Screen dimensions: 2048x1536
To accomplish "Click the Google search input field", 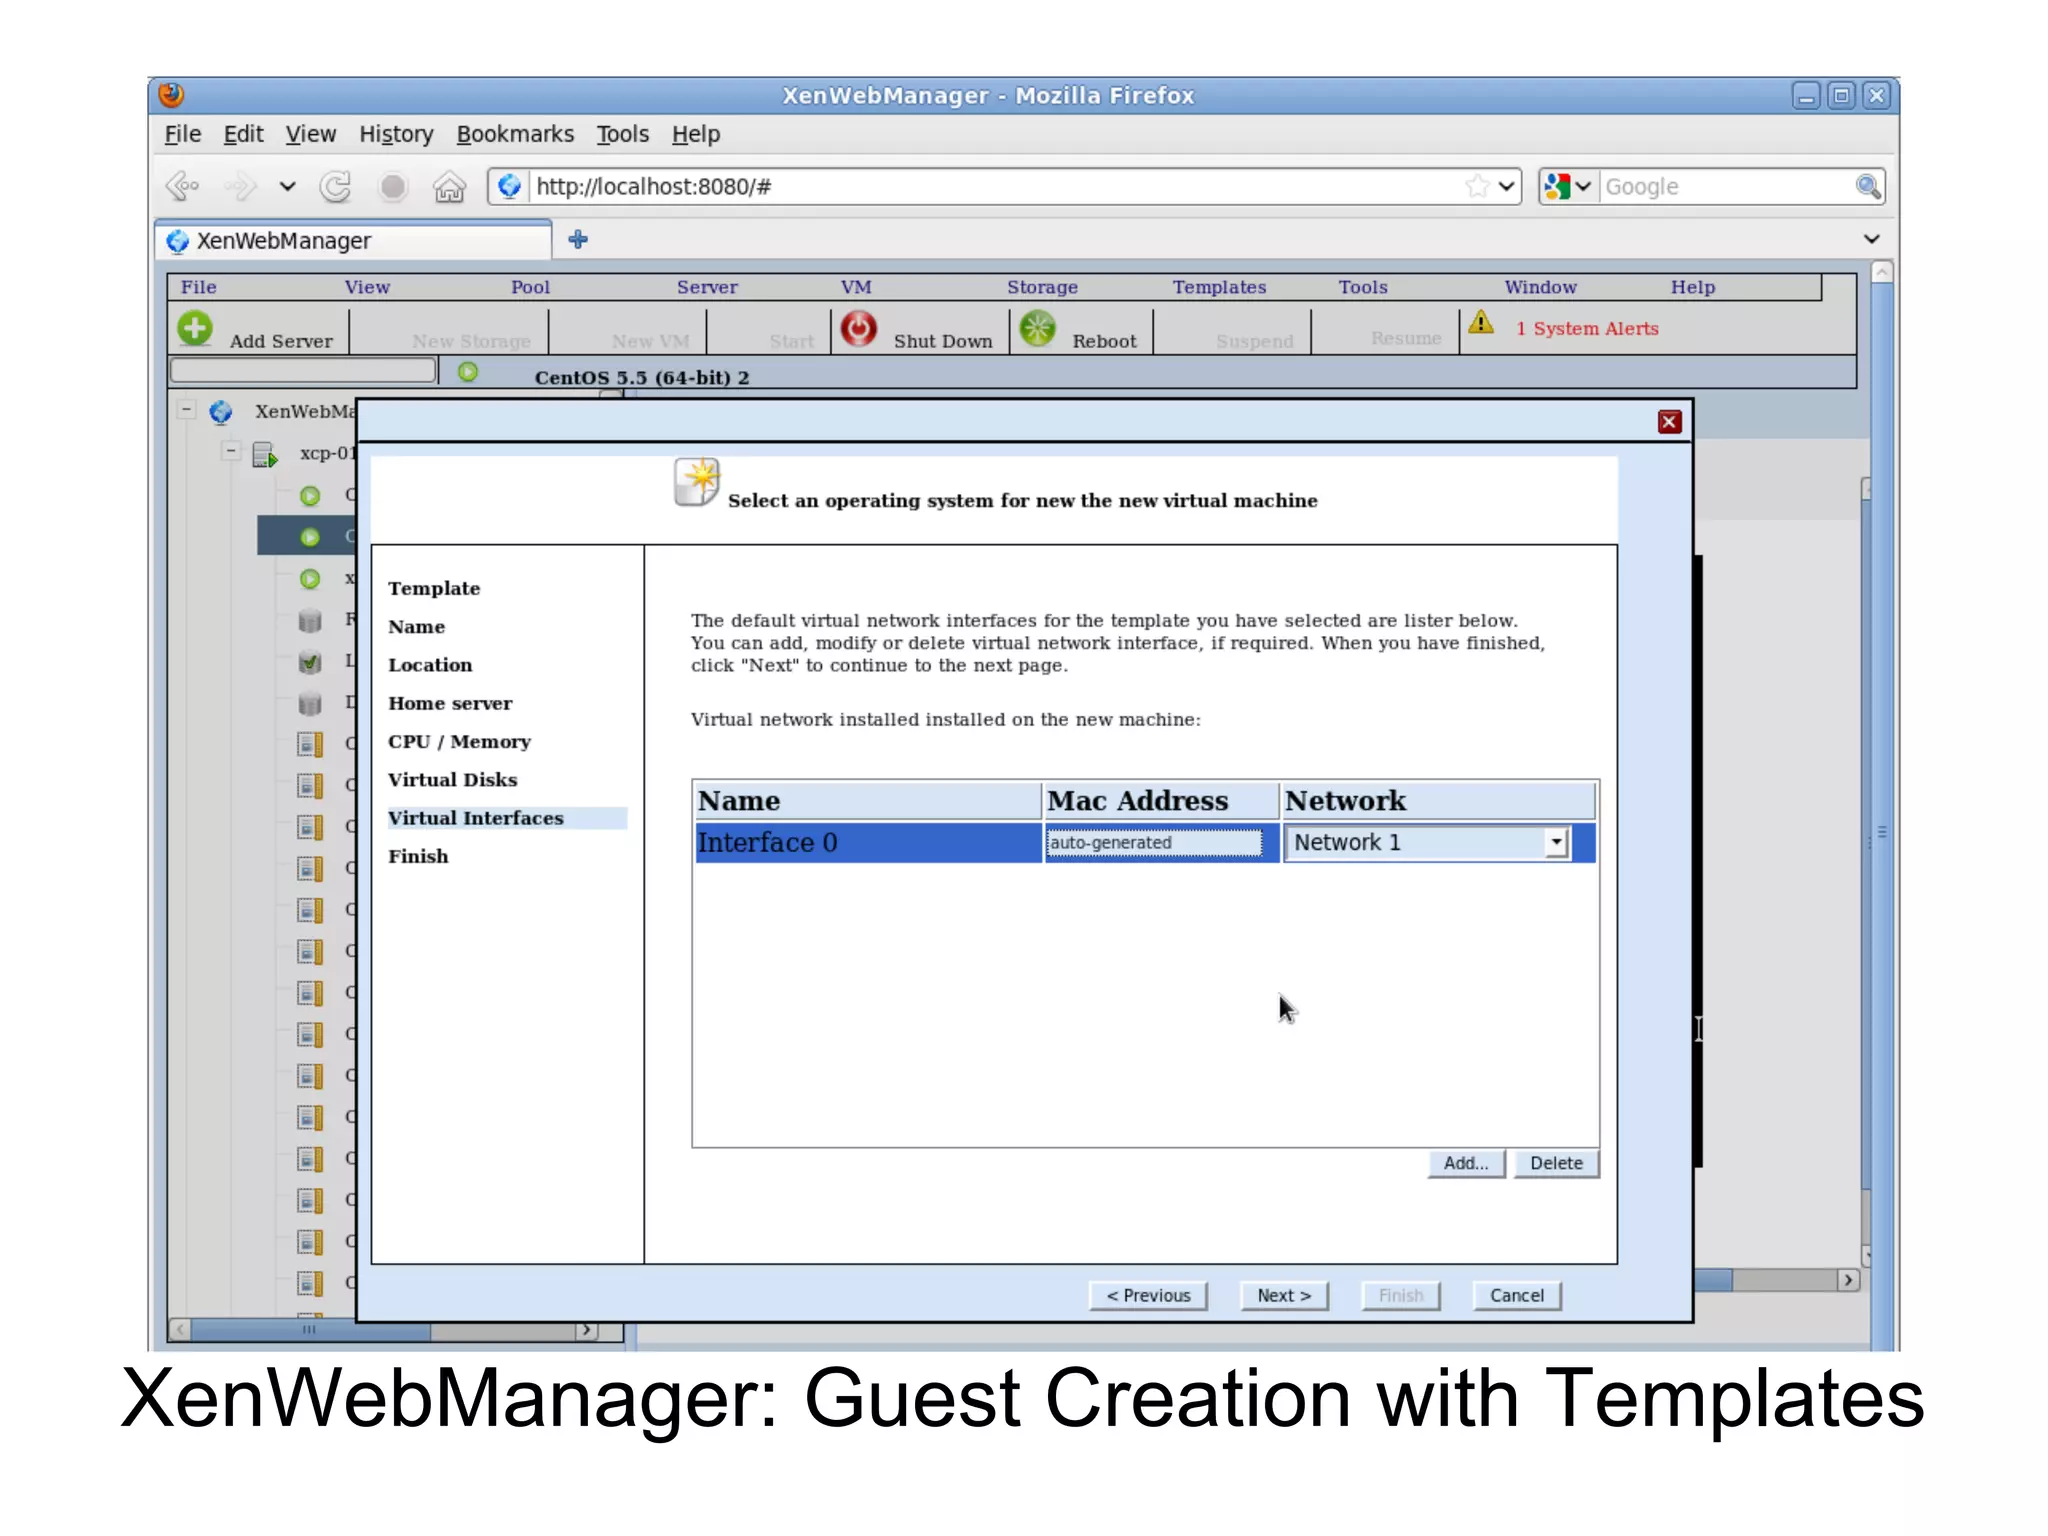I will point(1727,186).
